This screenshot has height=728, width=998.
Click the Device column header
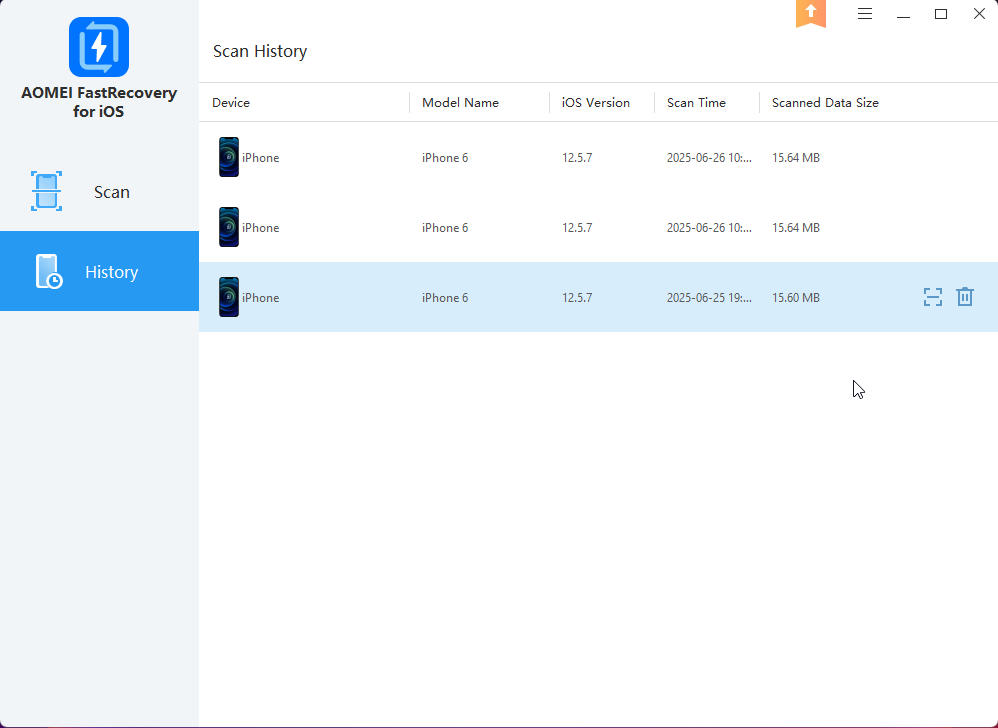tap(231, 102)
